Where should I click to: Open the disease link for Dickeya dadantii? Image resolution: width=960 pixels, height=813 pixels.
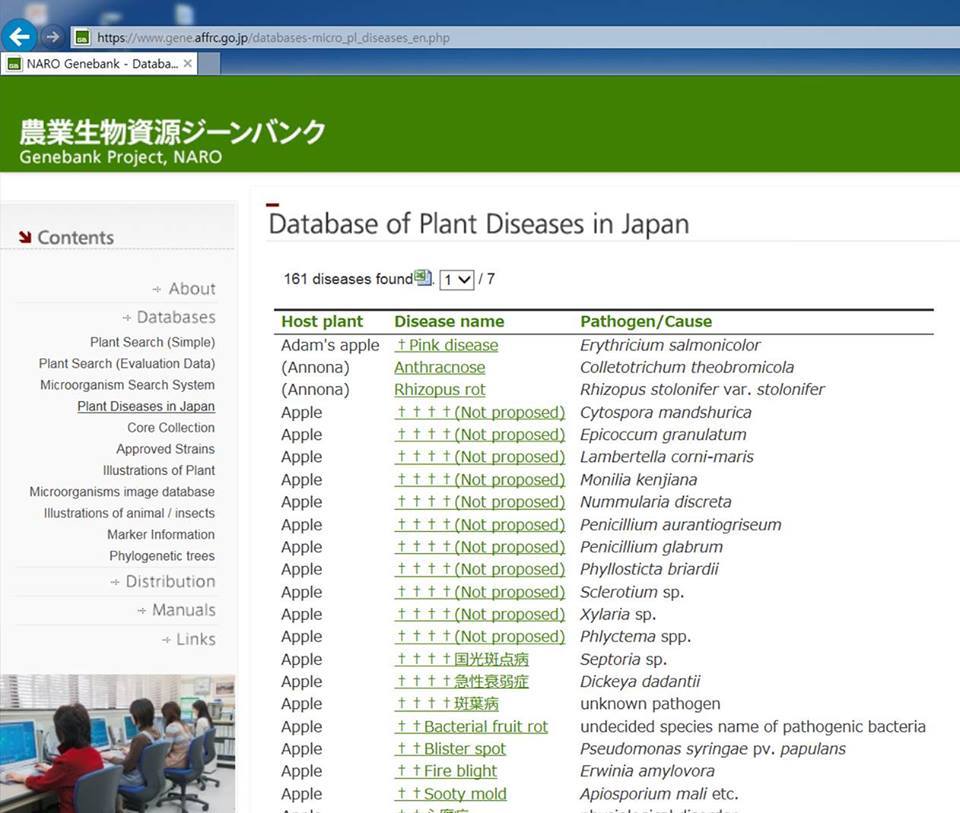462,681
